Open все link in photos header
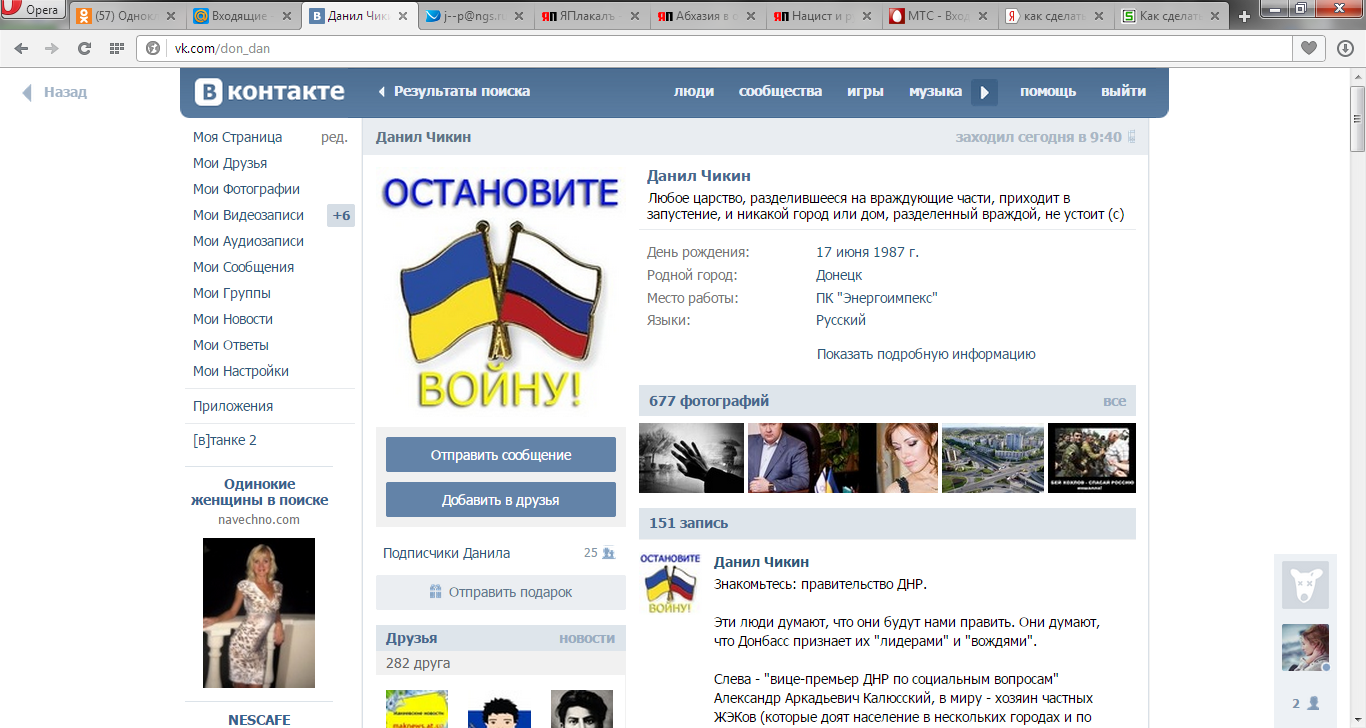Screen dimensions: 1366x728 (1114, 401)
